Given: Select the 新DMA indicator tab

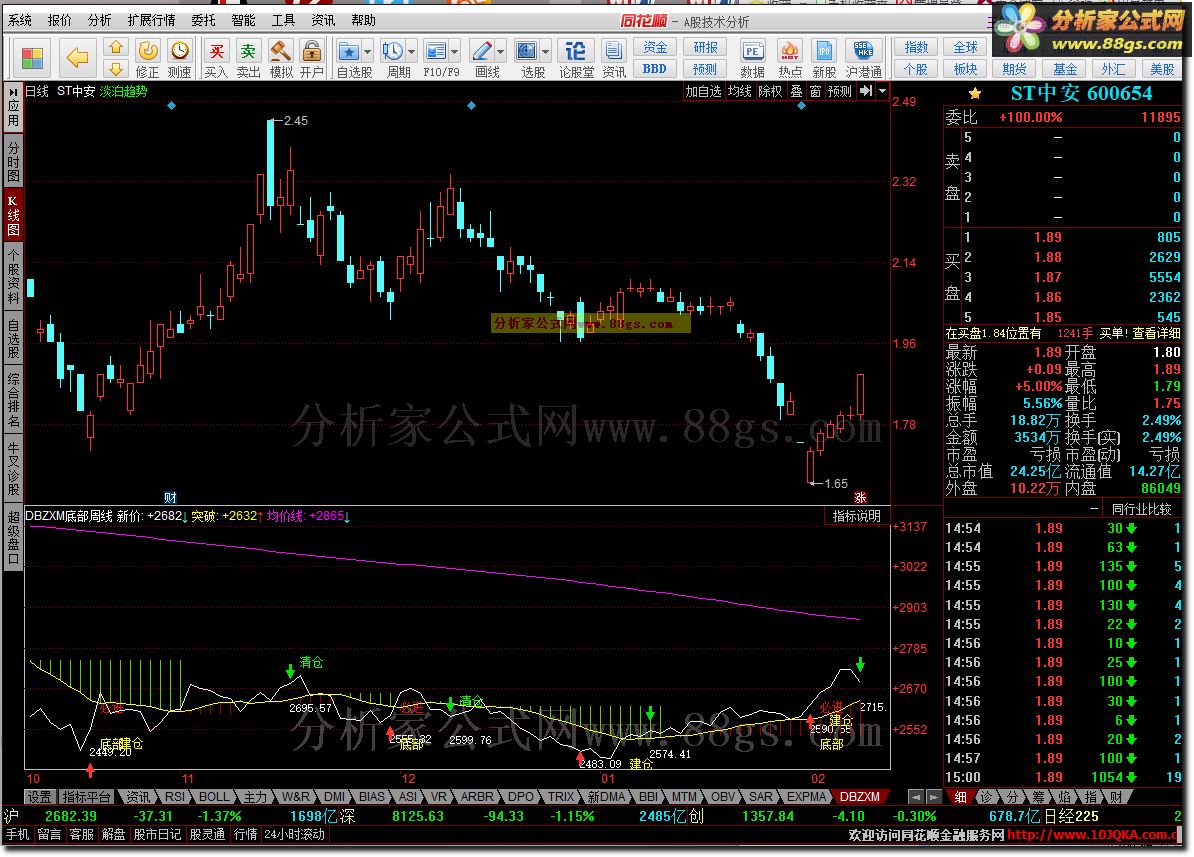Looking at the screenshot, I should pos(606,797).
